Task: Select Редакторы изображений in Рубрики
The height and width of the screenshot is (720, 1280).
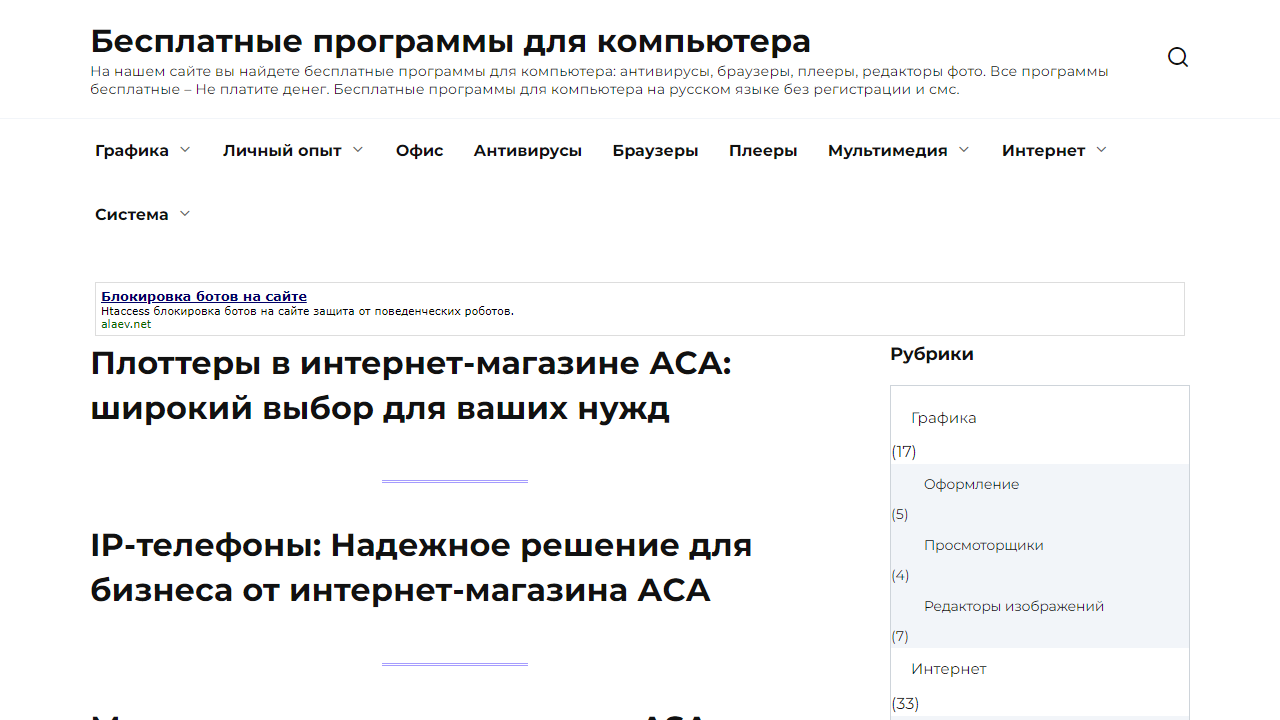Action: [1014, 606]
